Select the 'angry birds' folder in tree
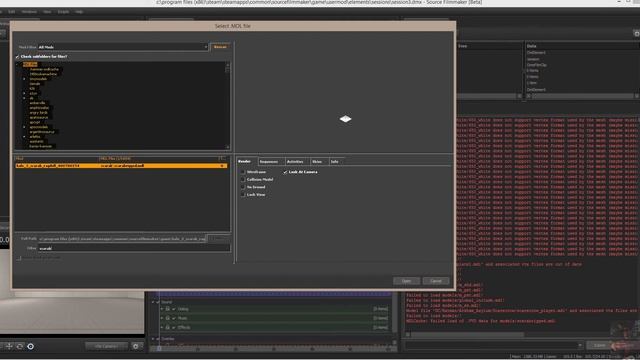 click(39, 113)
